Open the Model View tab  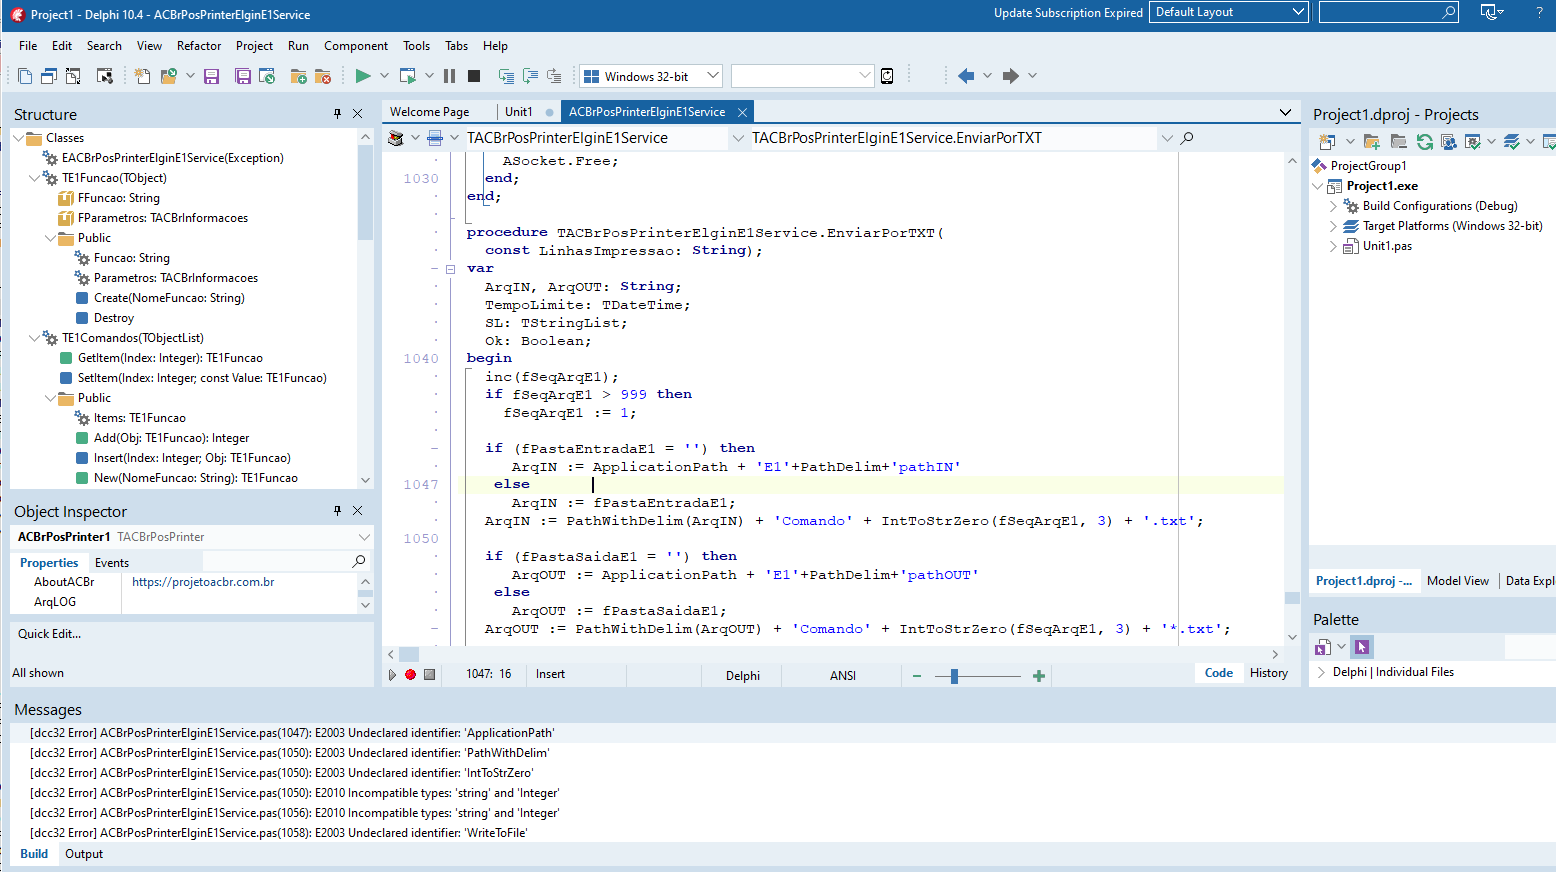[x=1458, y=581]
